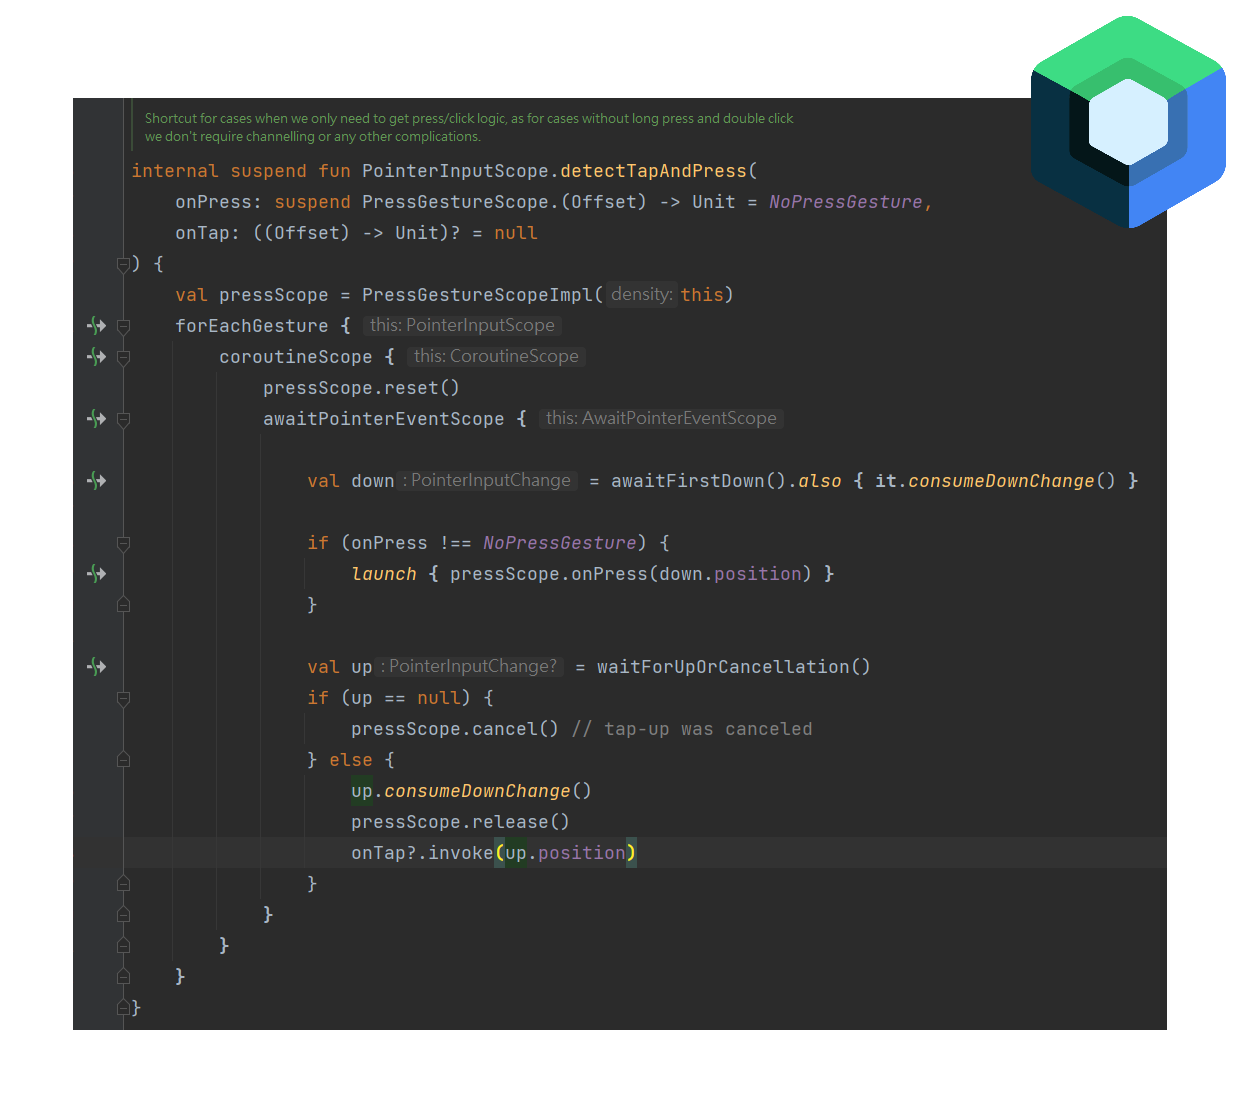Click the suspend call gutter icon beside forEachGesture
The width and height of the screenshot is (1246, 1099).
point(96,325)
